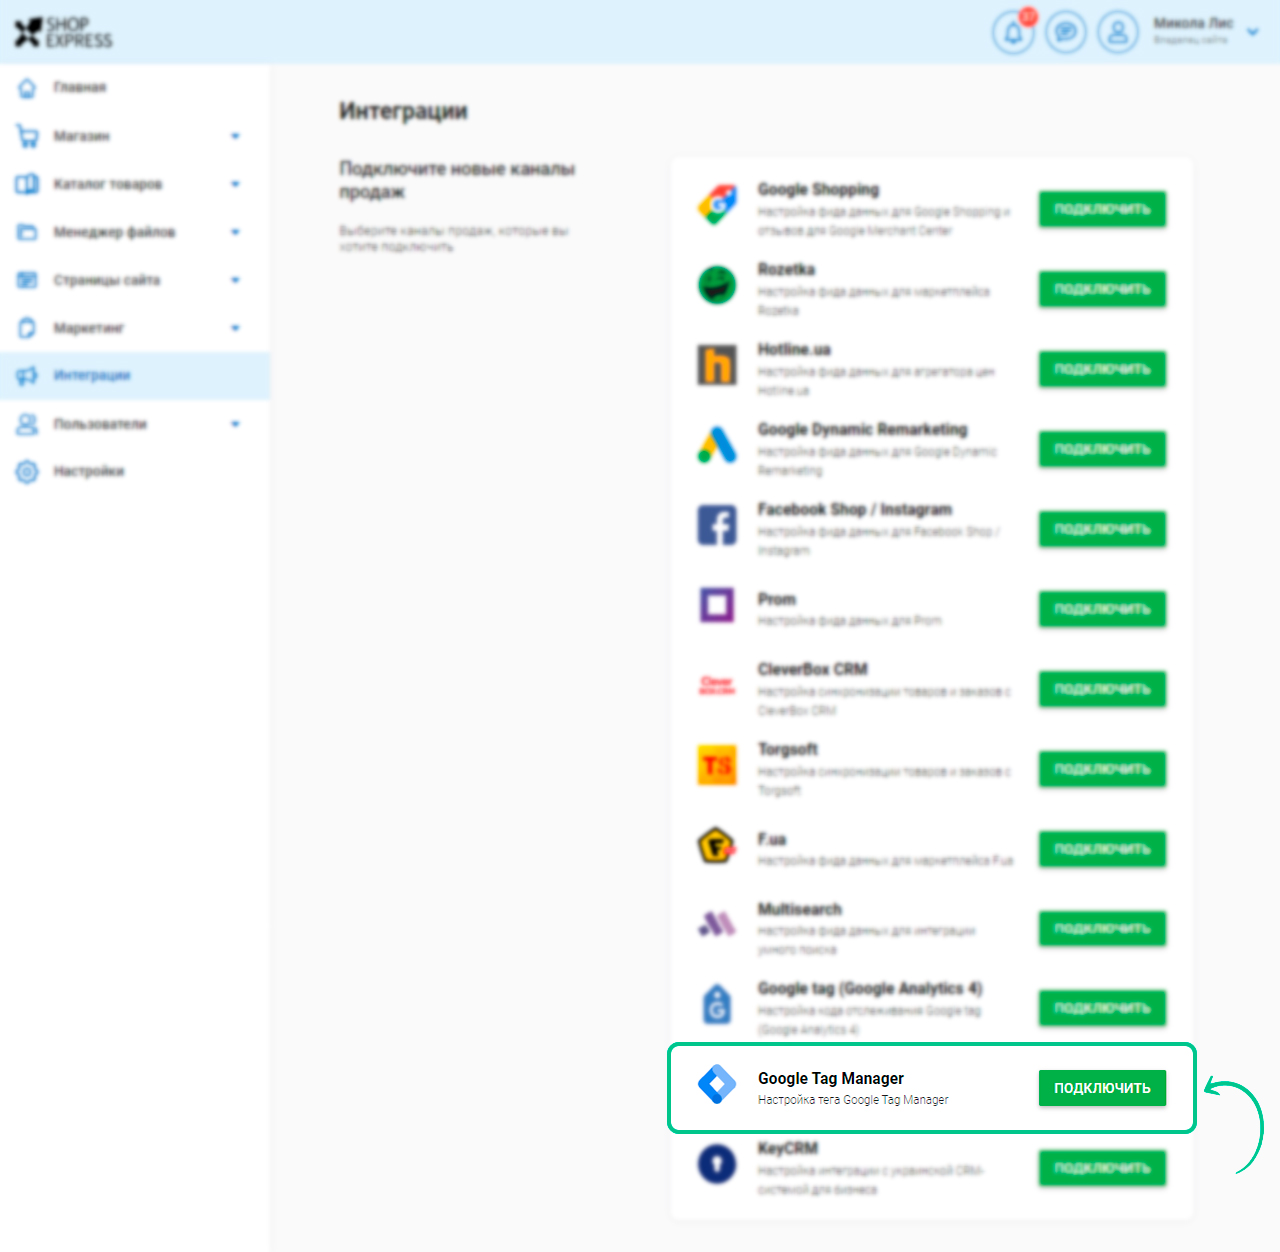This screenshot has width=1280, height=1252.
Task: Select the Интеграции menu item
Action: pos(135,376)
